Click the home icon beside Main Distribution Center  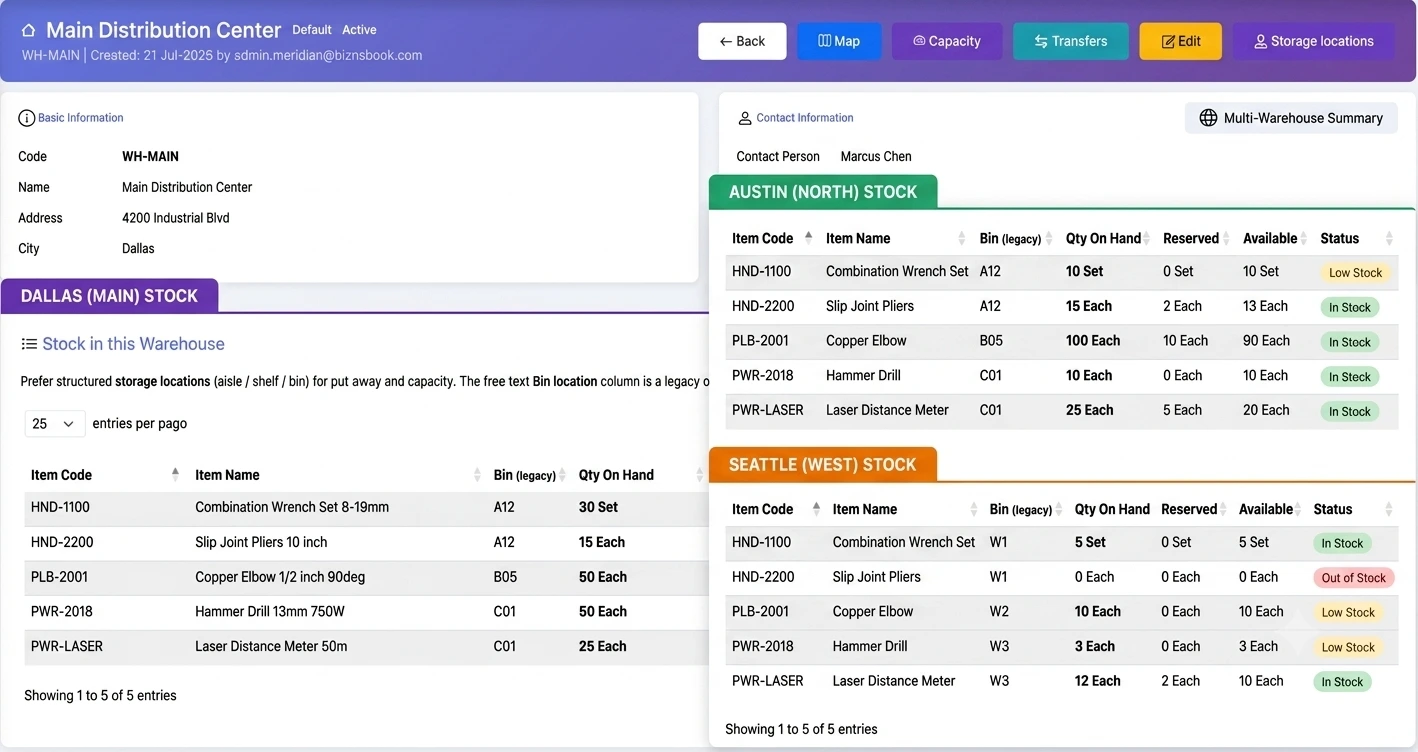click(x=29, y=30)
